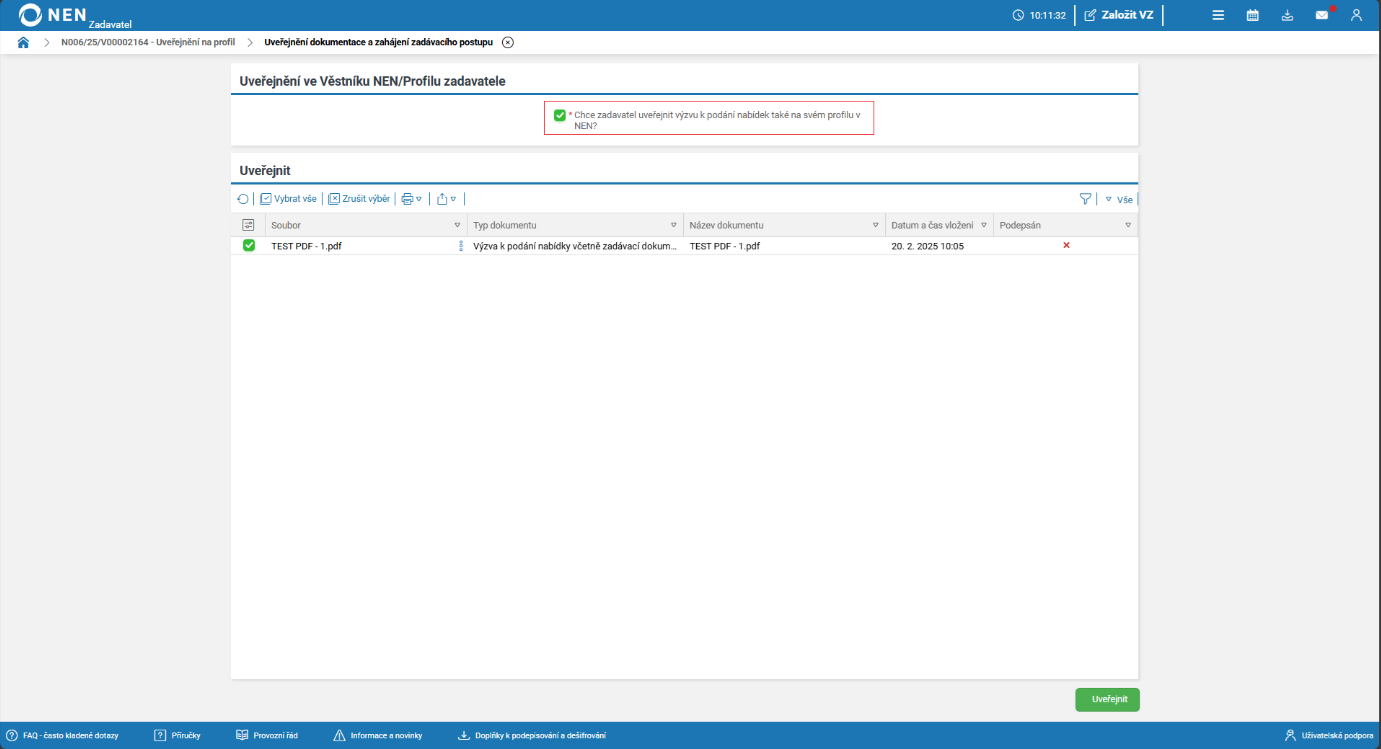The width and height of the screenshot is (1381, 749).
Task: Click the Založit VZ button
Action: (x=1119, y=15)
